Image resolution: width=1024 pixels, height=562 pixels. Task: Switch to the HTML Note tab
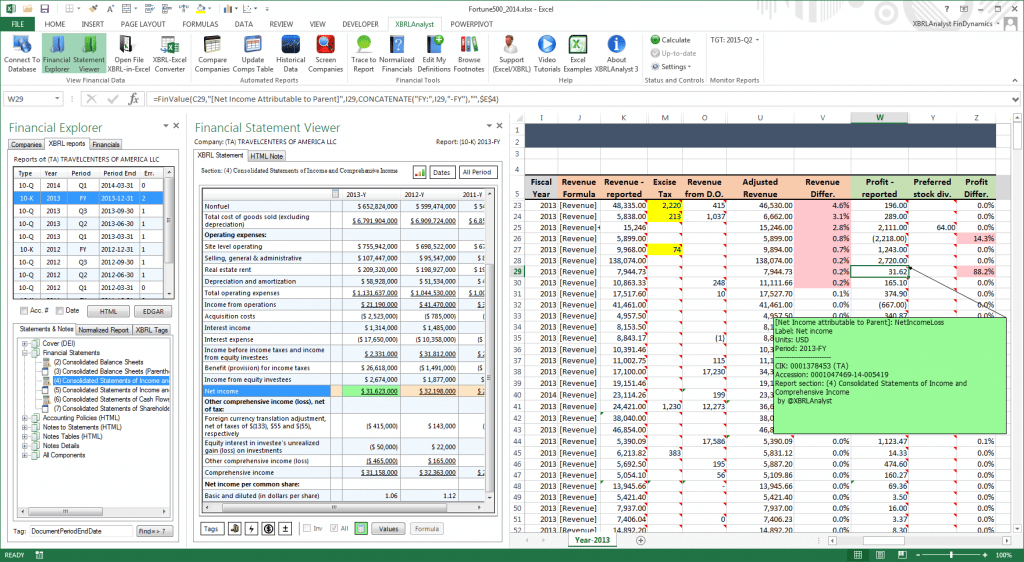coord(266,156)
